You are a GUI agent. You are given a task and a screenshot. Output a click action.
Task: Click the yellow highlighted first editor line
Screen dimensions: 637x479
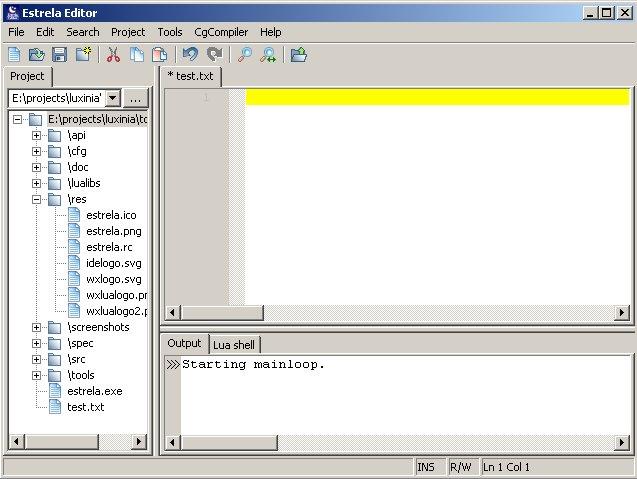pos(436,97)
